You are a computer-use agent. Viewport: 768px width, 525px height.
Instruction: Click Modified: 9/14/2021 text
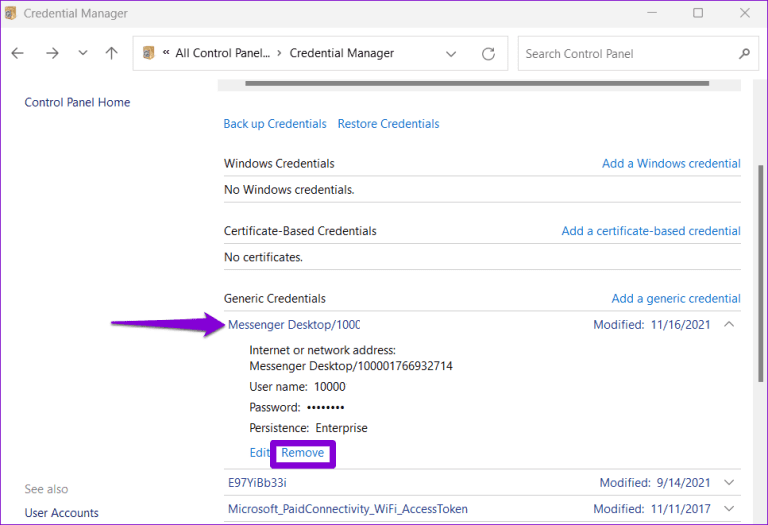(655, 483)
